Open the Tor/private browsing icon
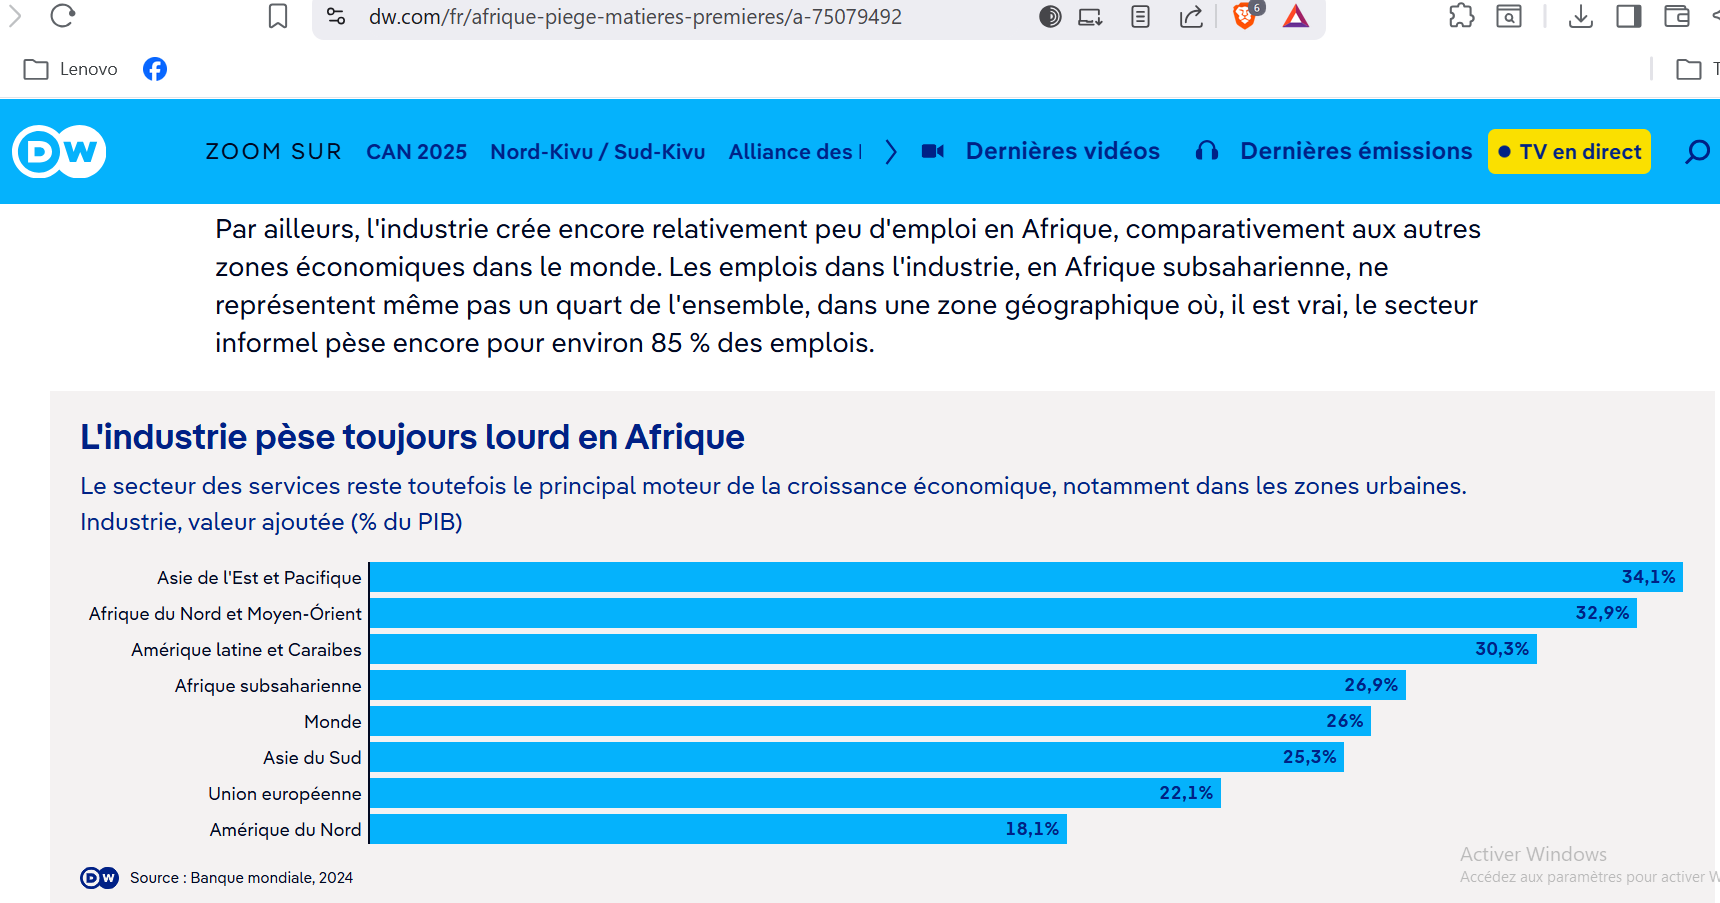Screen dimensions: 1720x903 click(1050, 16)
